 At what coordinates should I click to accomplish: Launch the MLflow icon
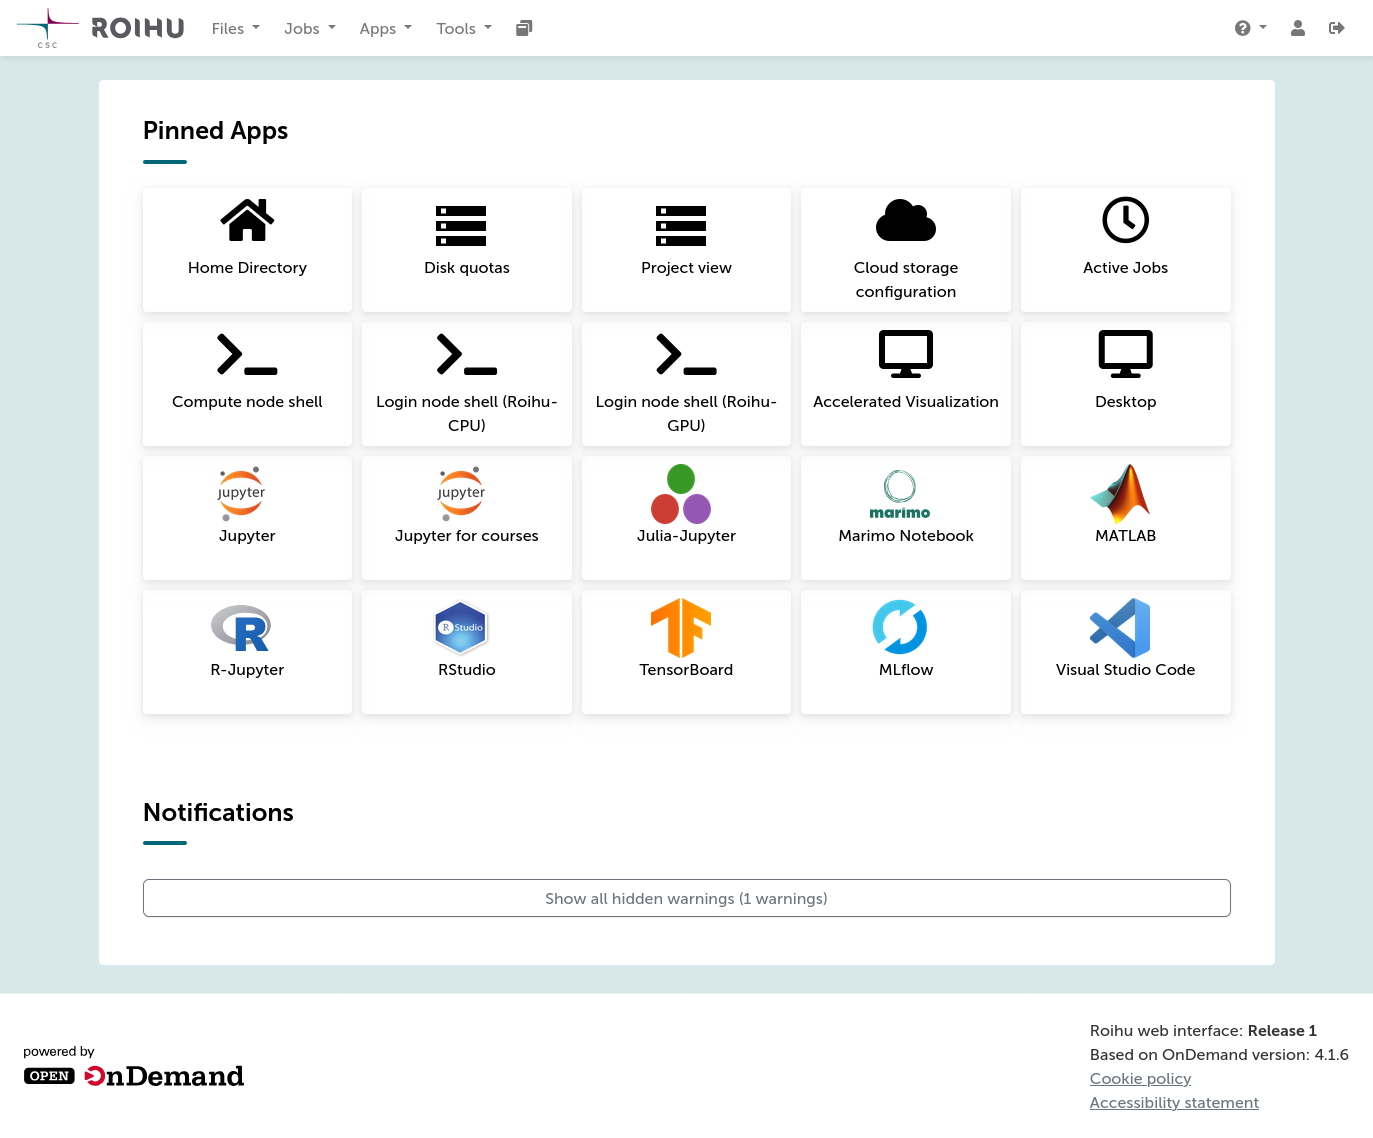pos(900,628)
